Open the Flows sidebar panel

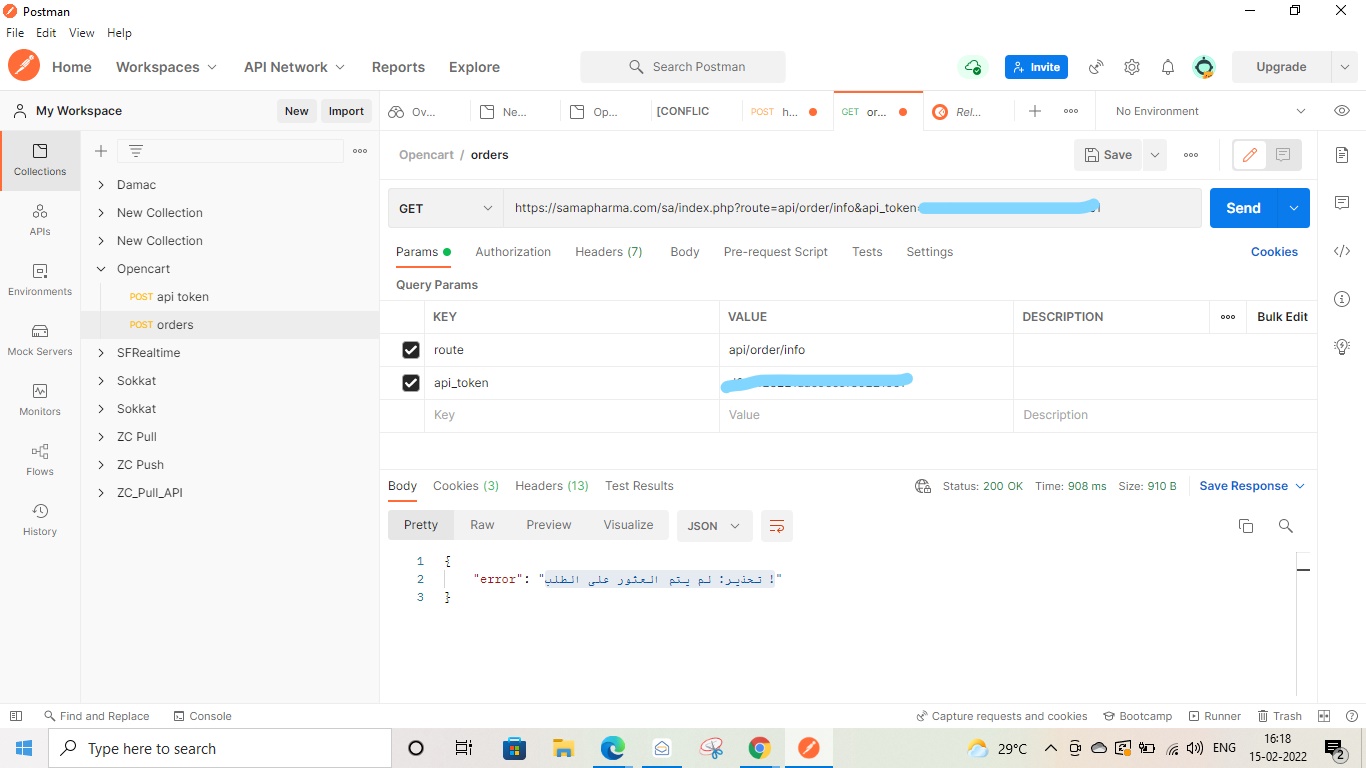pos(40,460)
